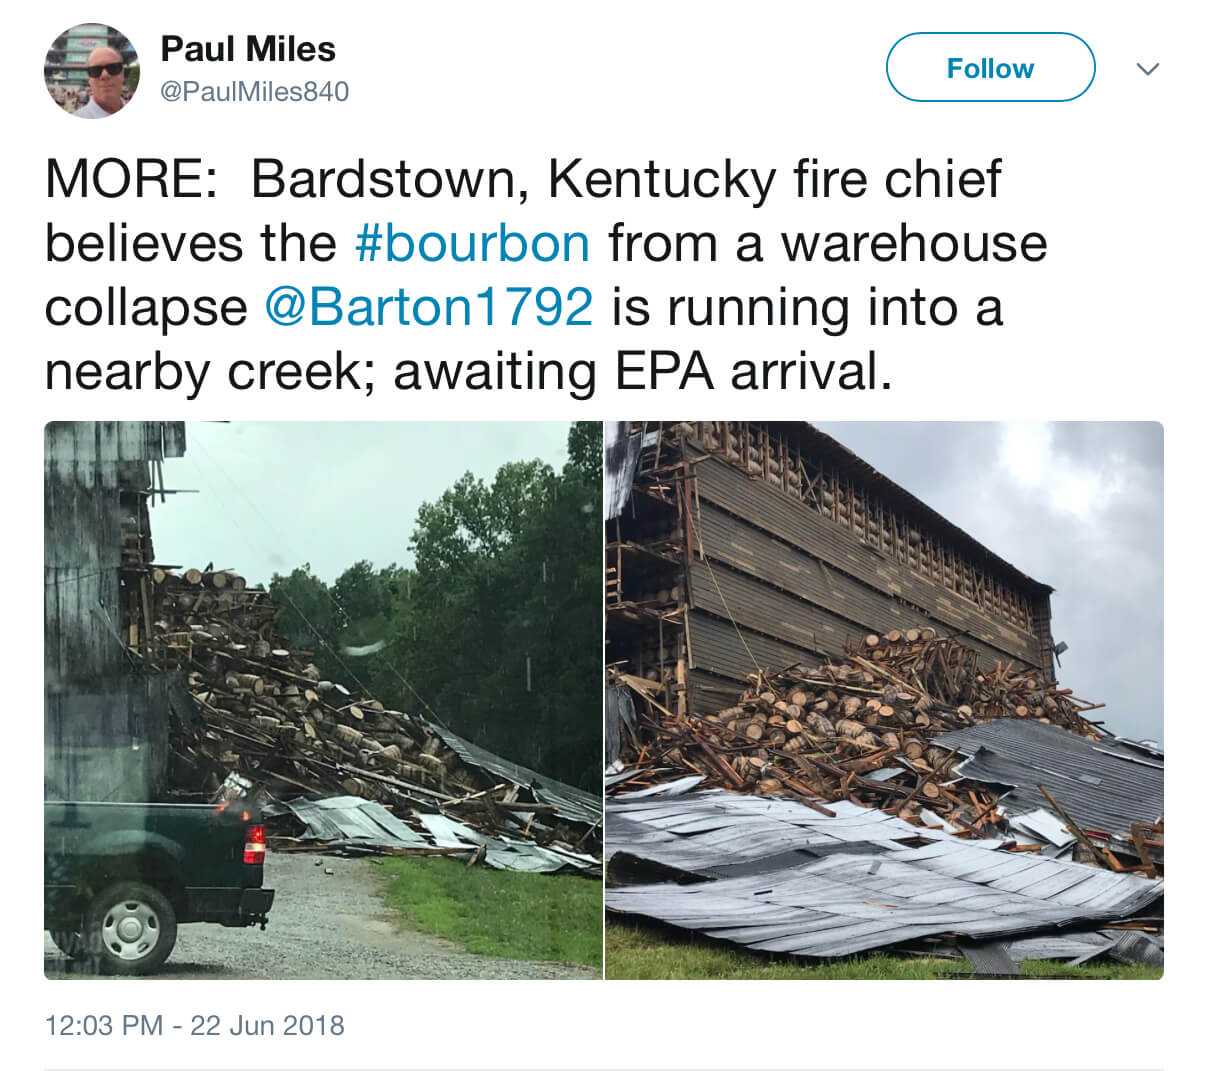Expand the tweet options chevron
1217x1071 pixels.
coord(1149,69)
